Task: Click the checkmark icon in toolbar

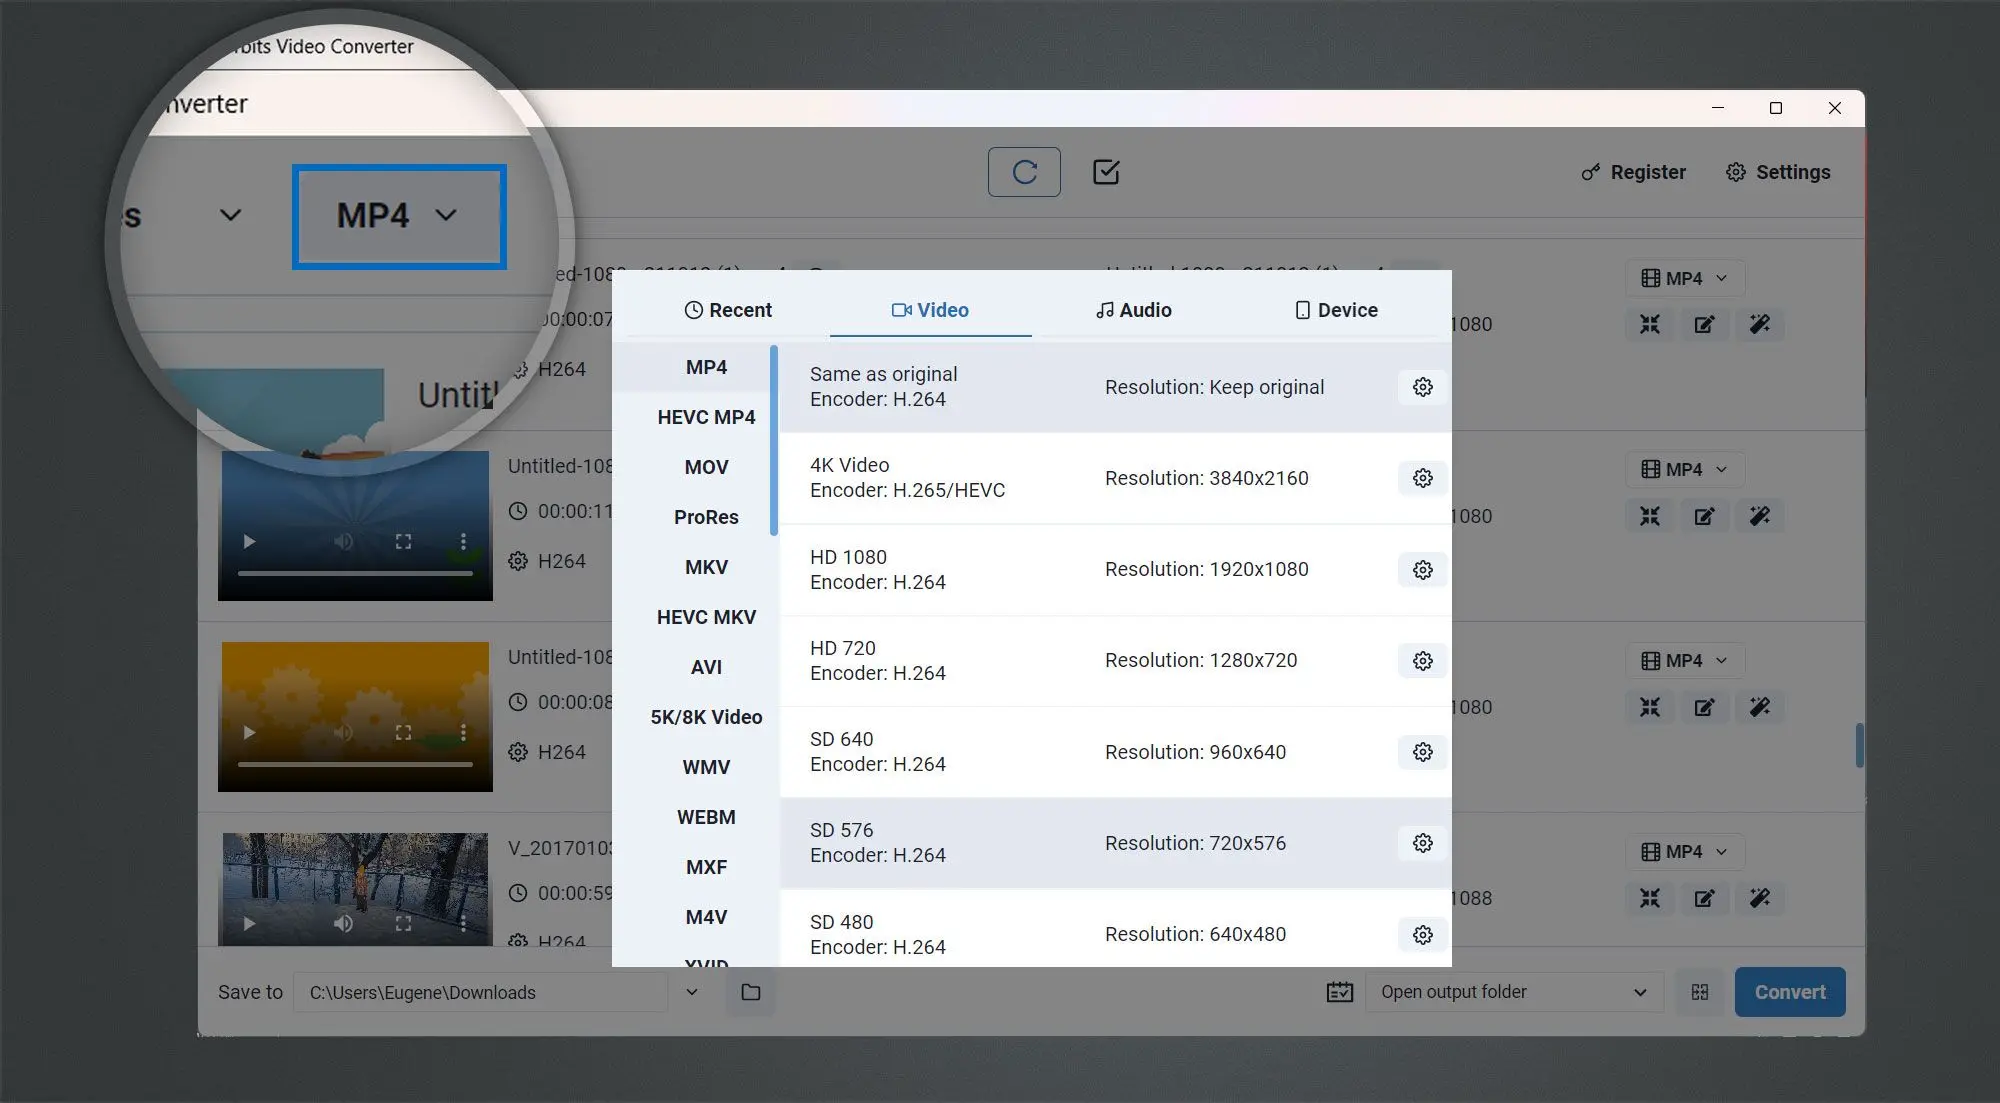Action: pos(1105,171)
